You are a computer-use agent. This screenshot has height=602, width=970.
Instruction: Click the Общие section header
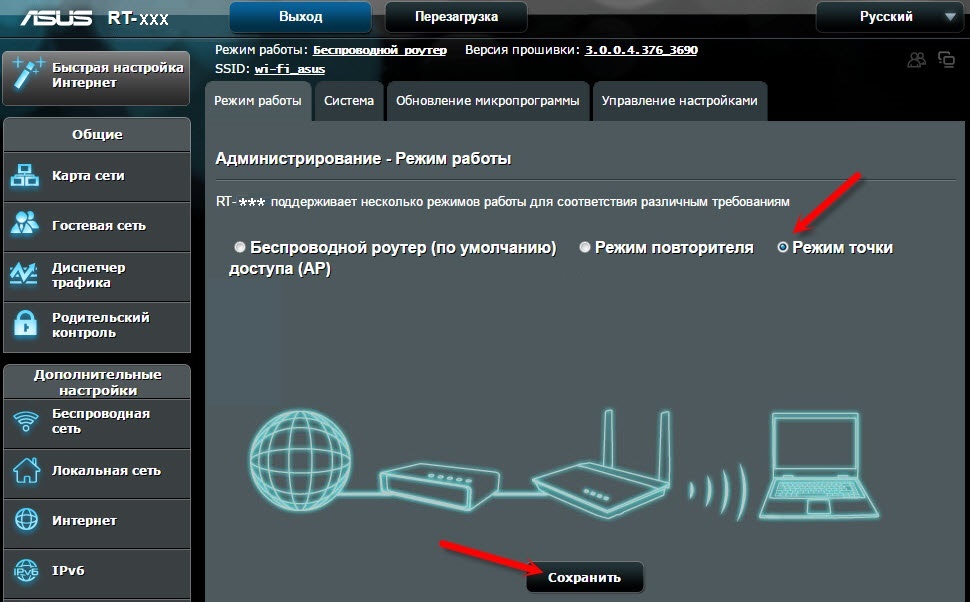click(x=97, y=134)
